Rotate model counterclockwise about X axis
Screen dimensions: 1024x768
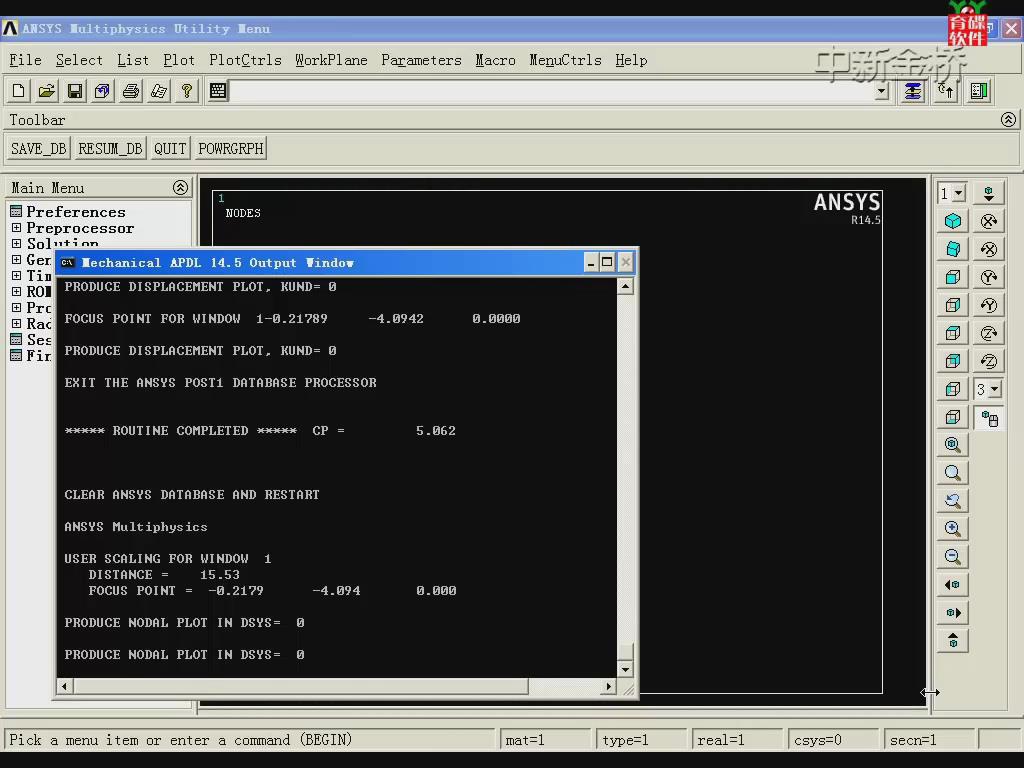tap(989, 249)
